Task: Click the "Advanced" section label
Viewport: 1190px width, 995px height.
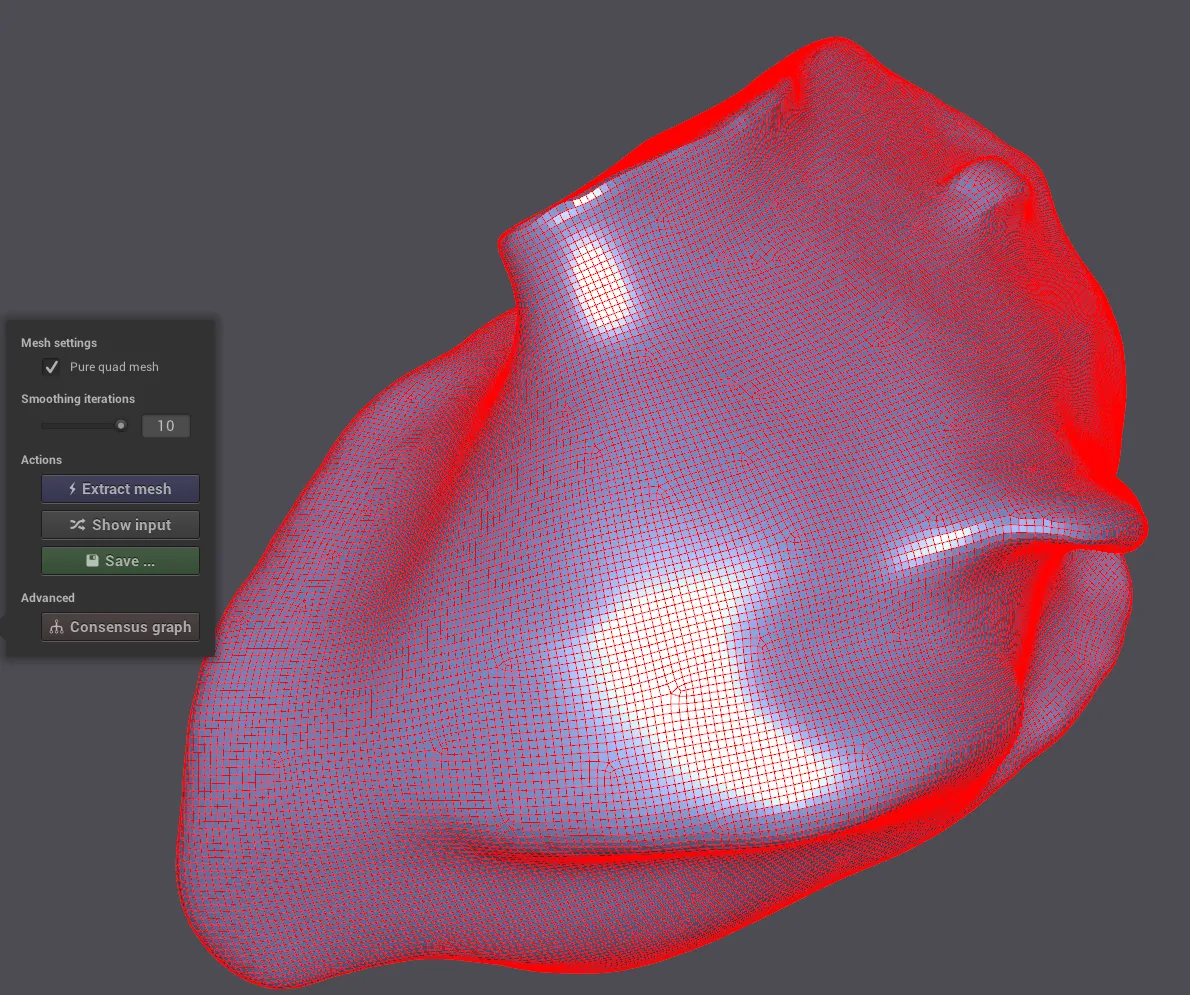Action: click(47, 598)
